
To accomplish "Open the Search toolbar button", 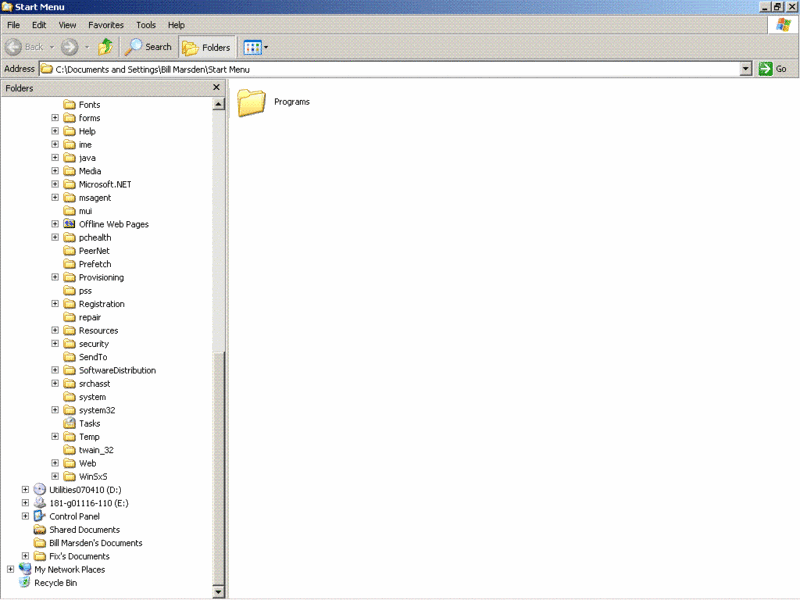I will pos(147,47).
